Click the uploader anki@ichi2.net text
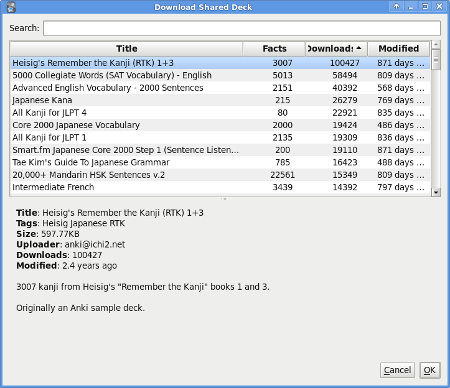The image size is (450, 388). 95,245
